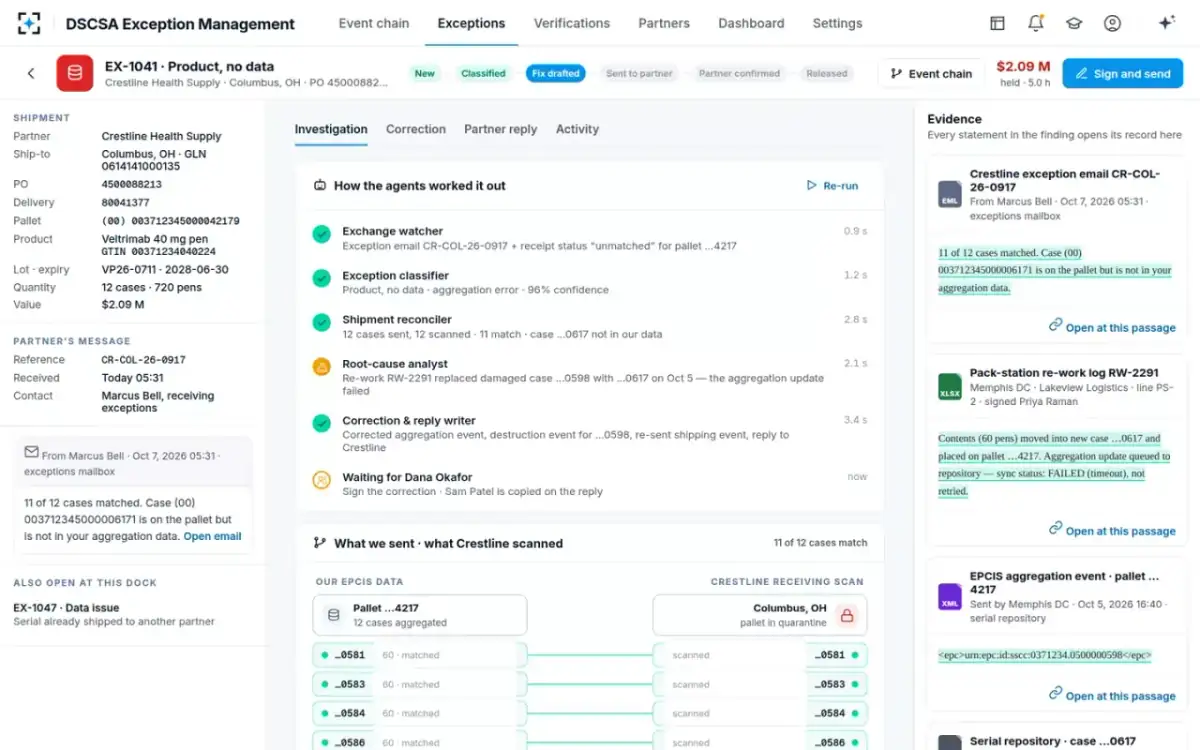Open the sparkle assistant icon
The height and width of the screenshot is (750, 1200).
point(1166,23)
